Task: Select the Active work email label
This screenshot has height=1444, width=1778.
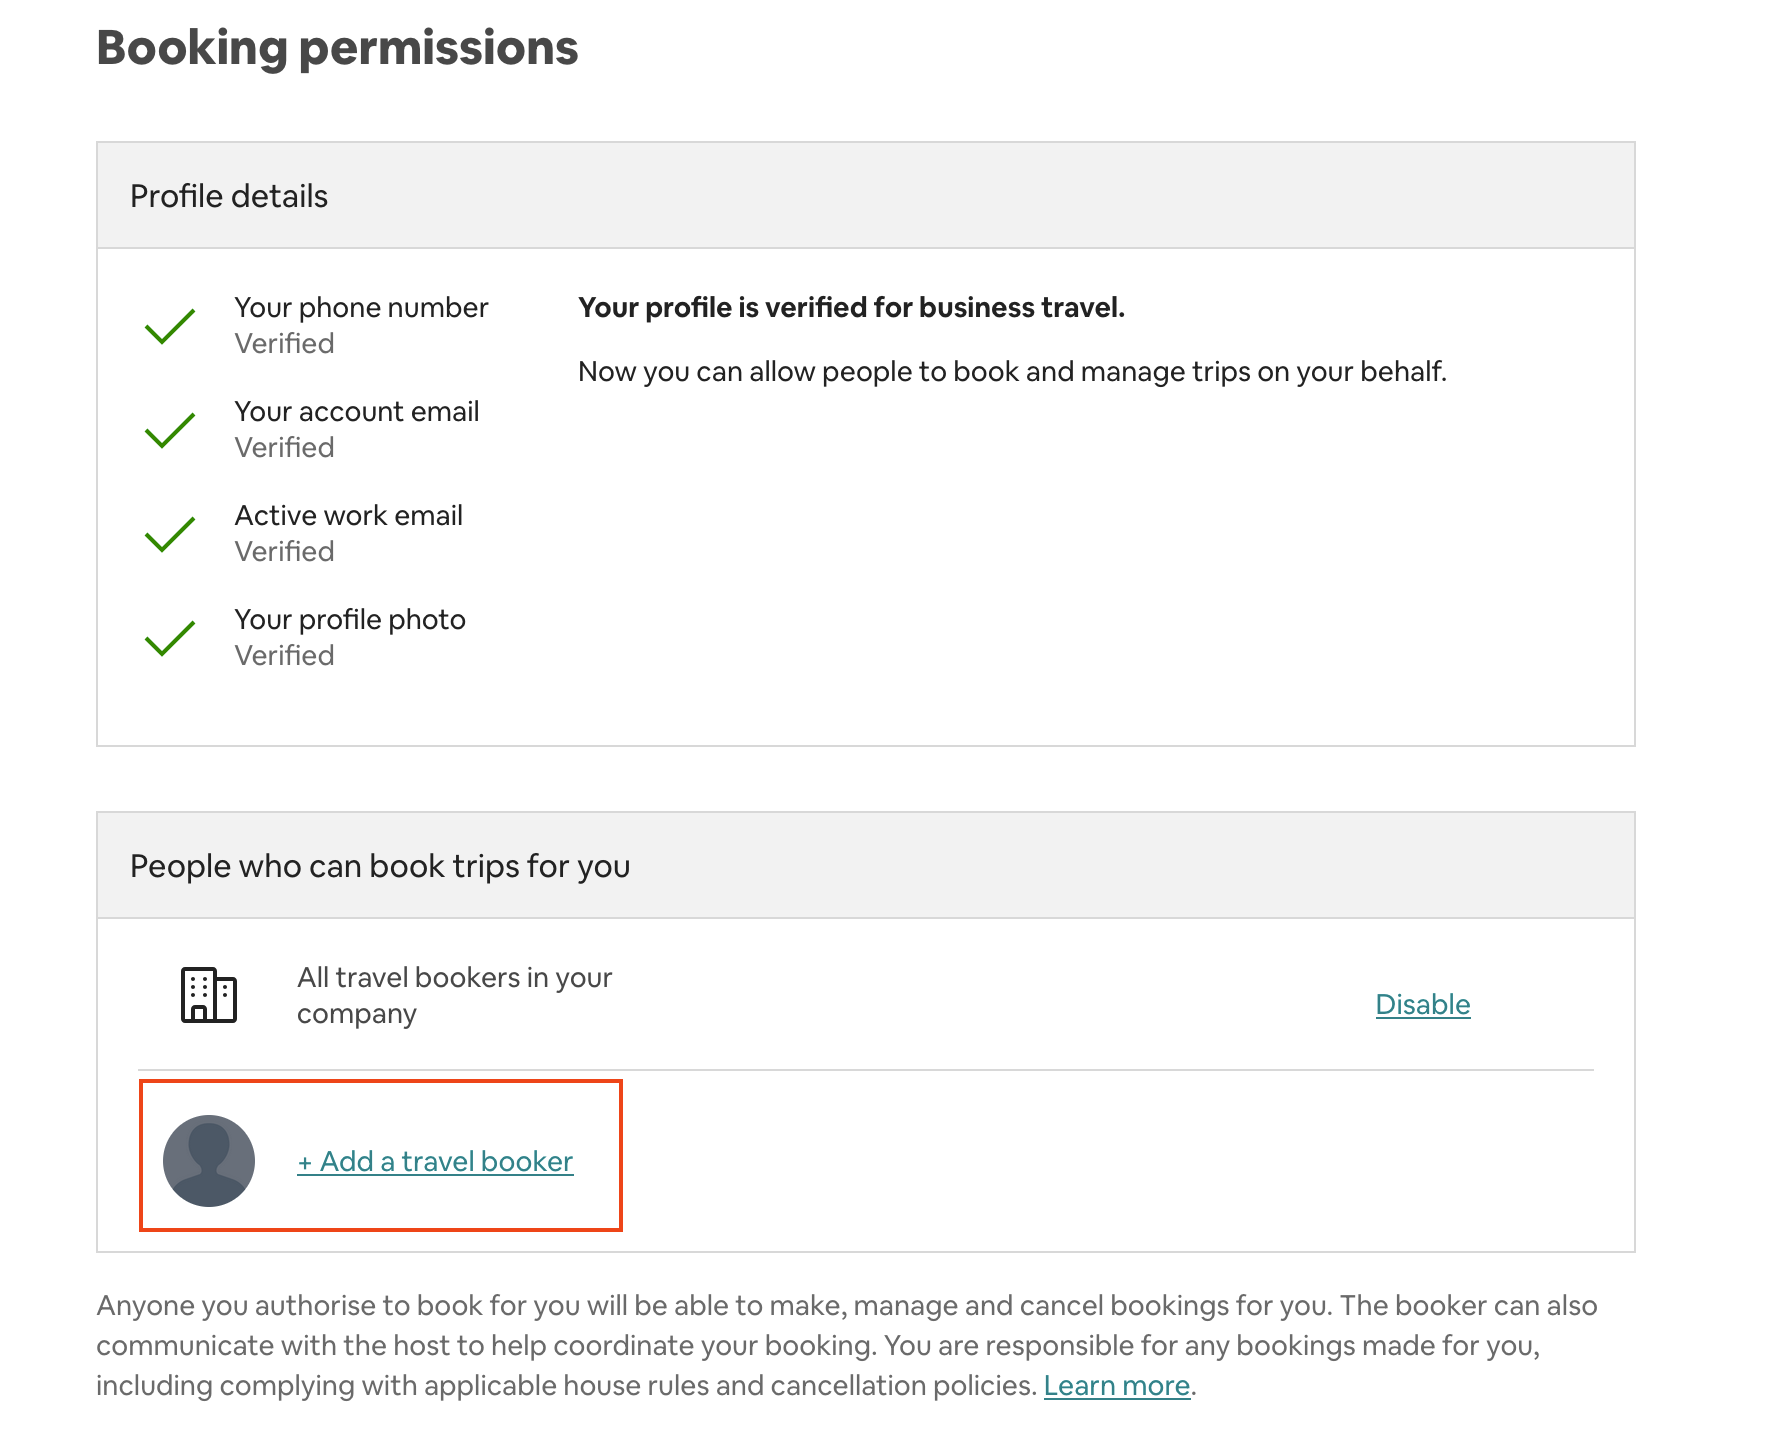Action: pyautogui.click(x=348, y=515)
